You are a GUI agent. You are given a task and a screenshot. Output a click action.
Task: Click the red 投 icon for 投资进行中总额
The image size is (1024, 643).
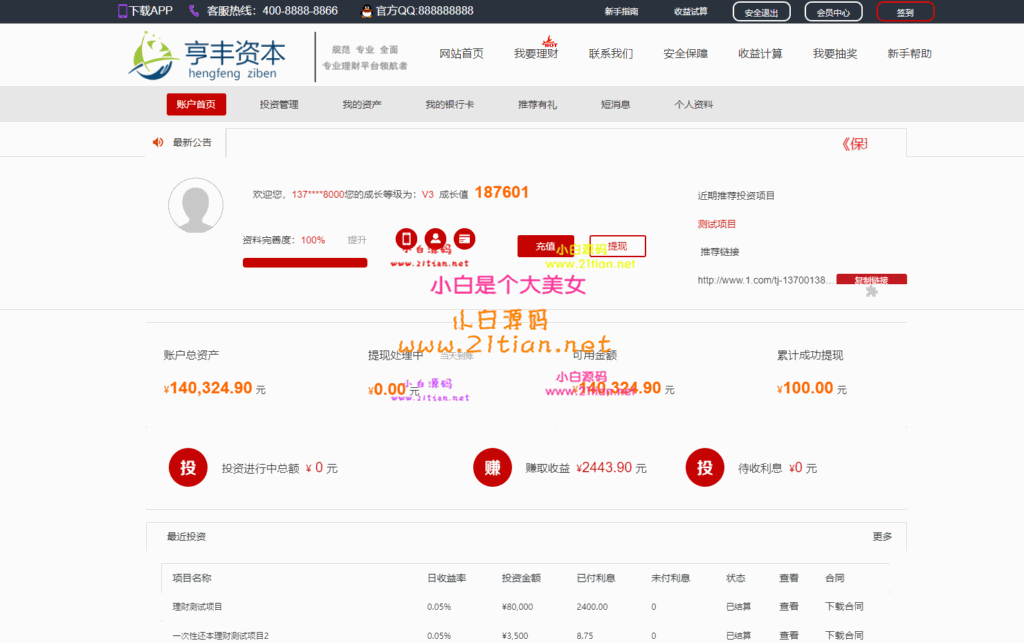tap(188, 467)
